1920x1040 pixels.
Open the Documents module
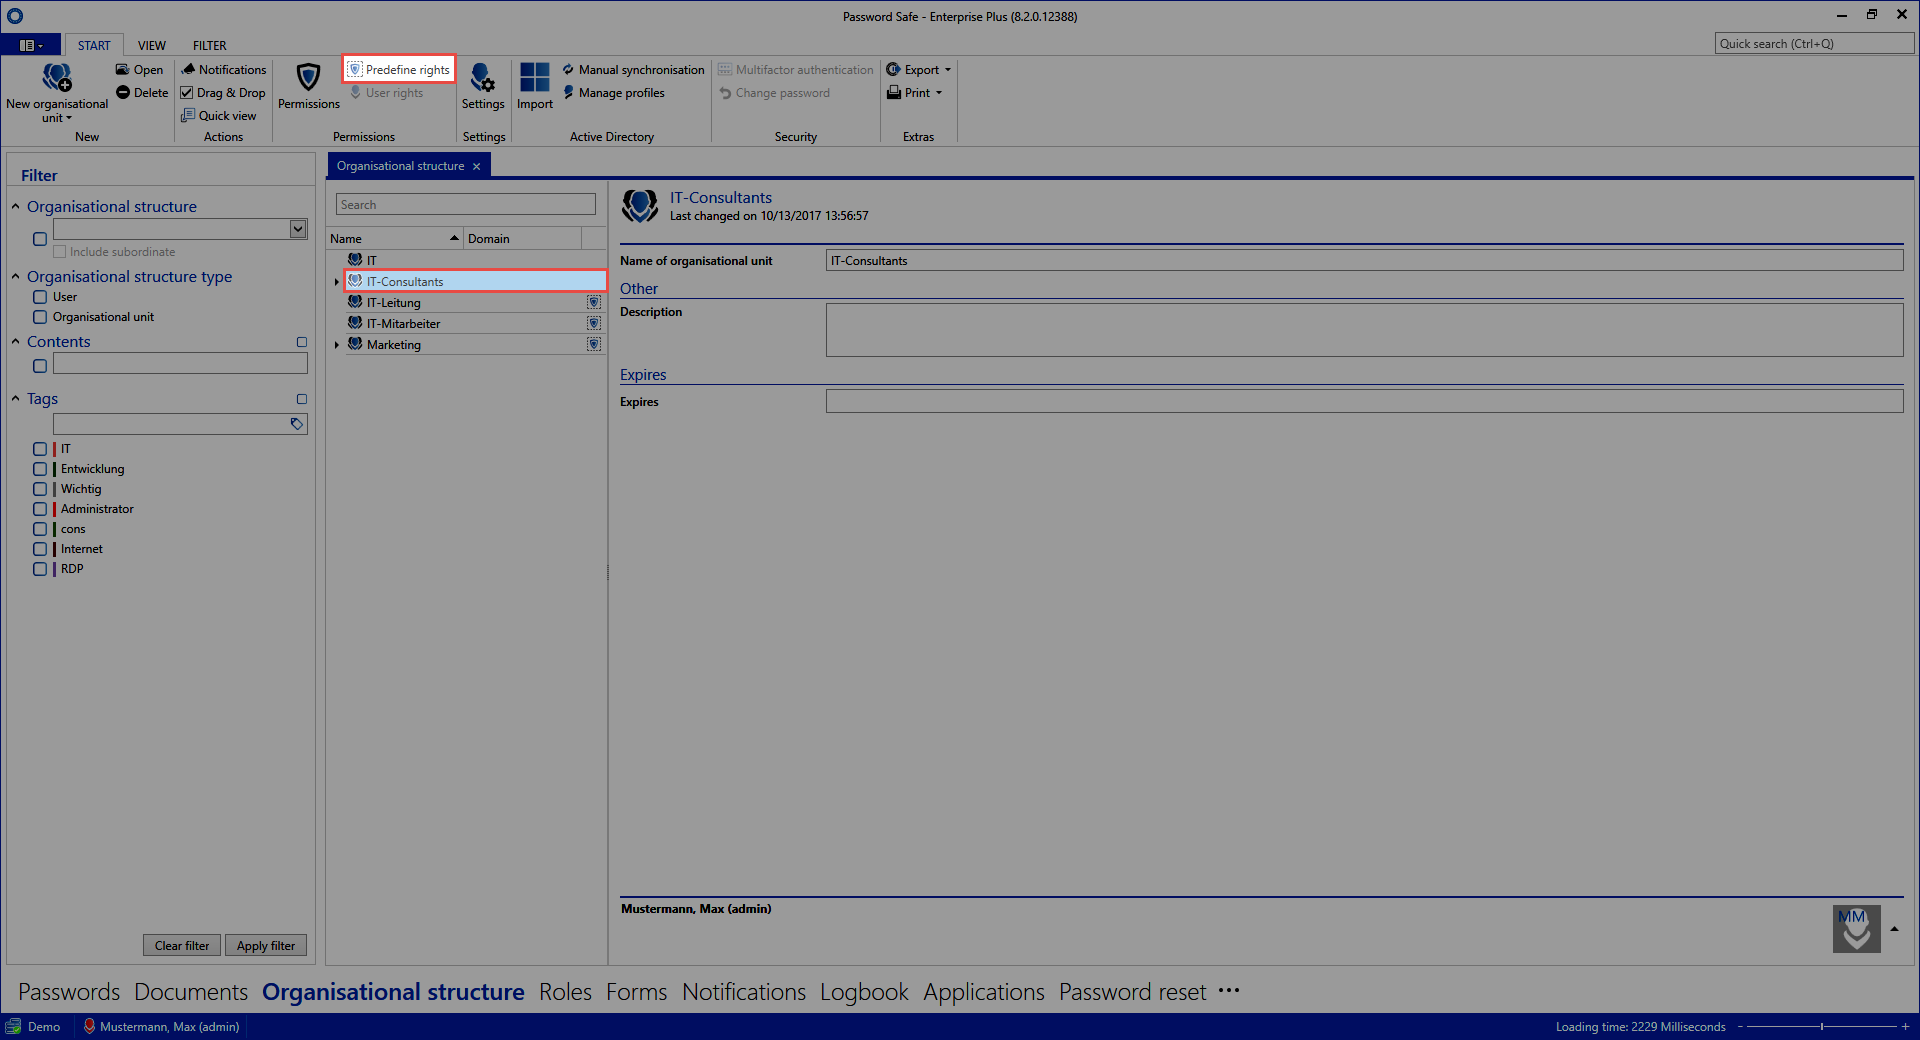click(x=191, y=992)
